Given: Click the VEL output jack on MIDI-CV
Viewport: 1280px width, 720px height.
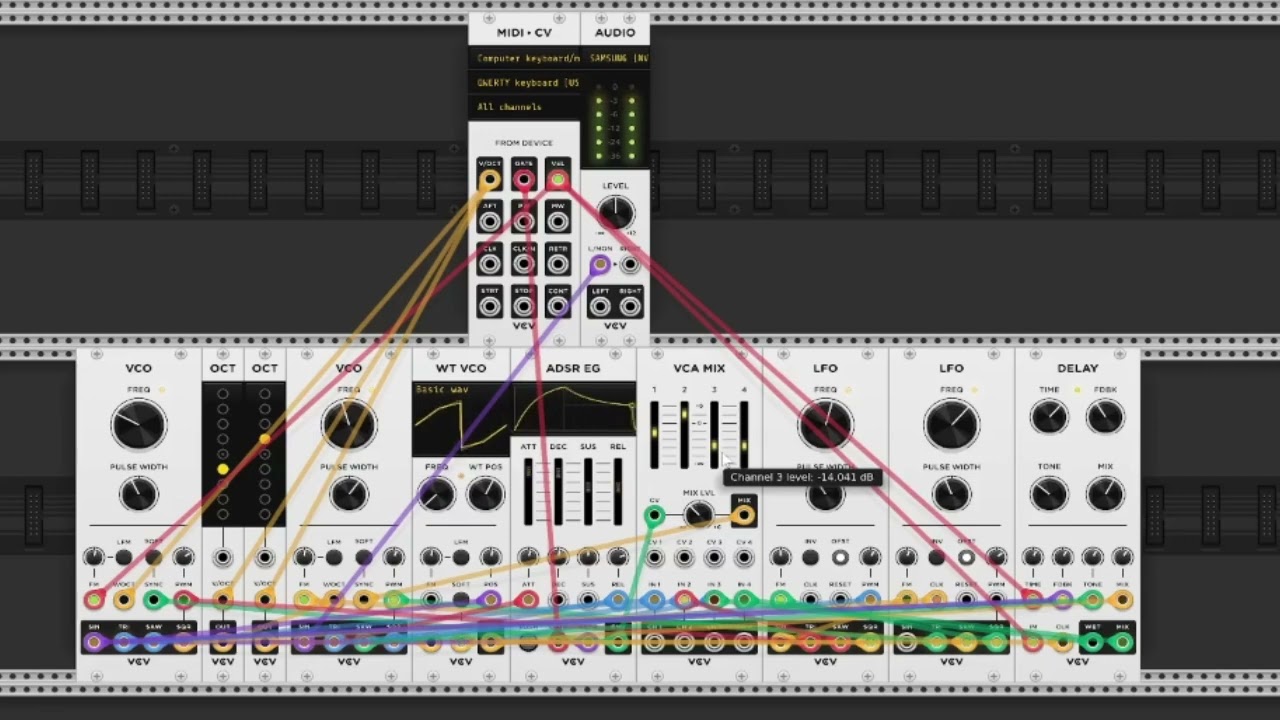Looking at the screenshot, I should 558,180.
